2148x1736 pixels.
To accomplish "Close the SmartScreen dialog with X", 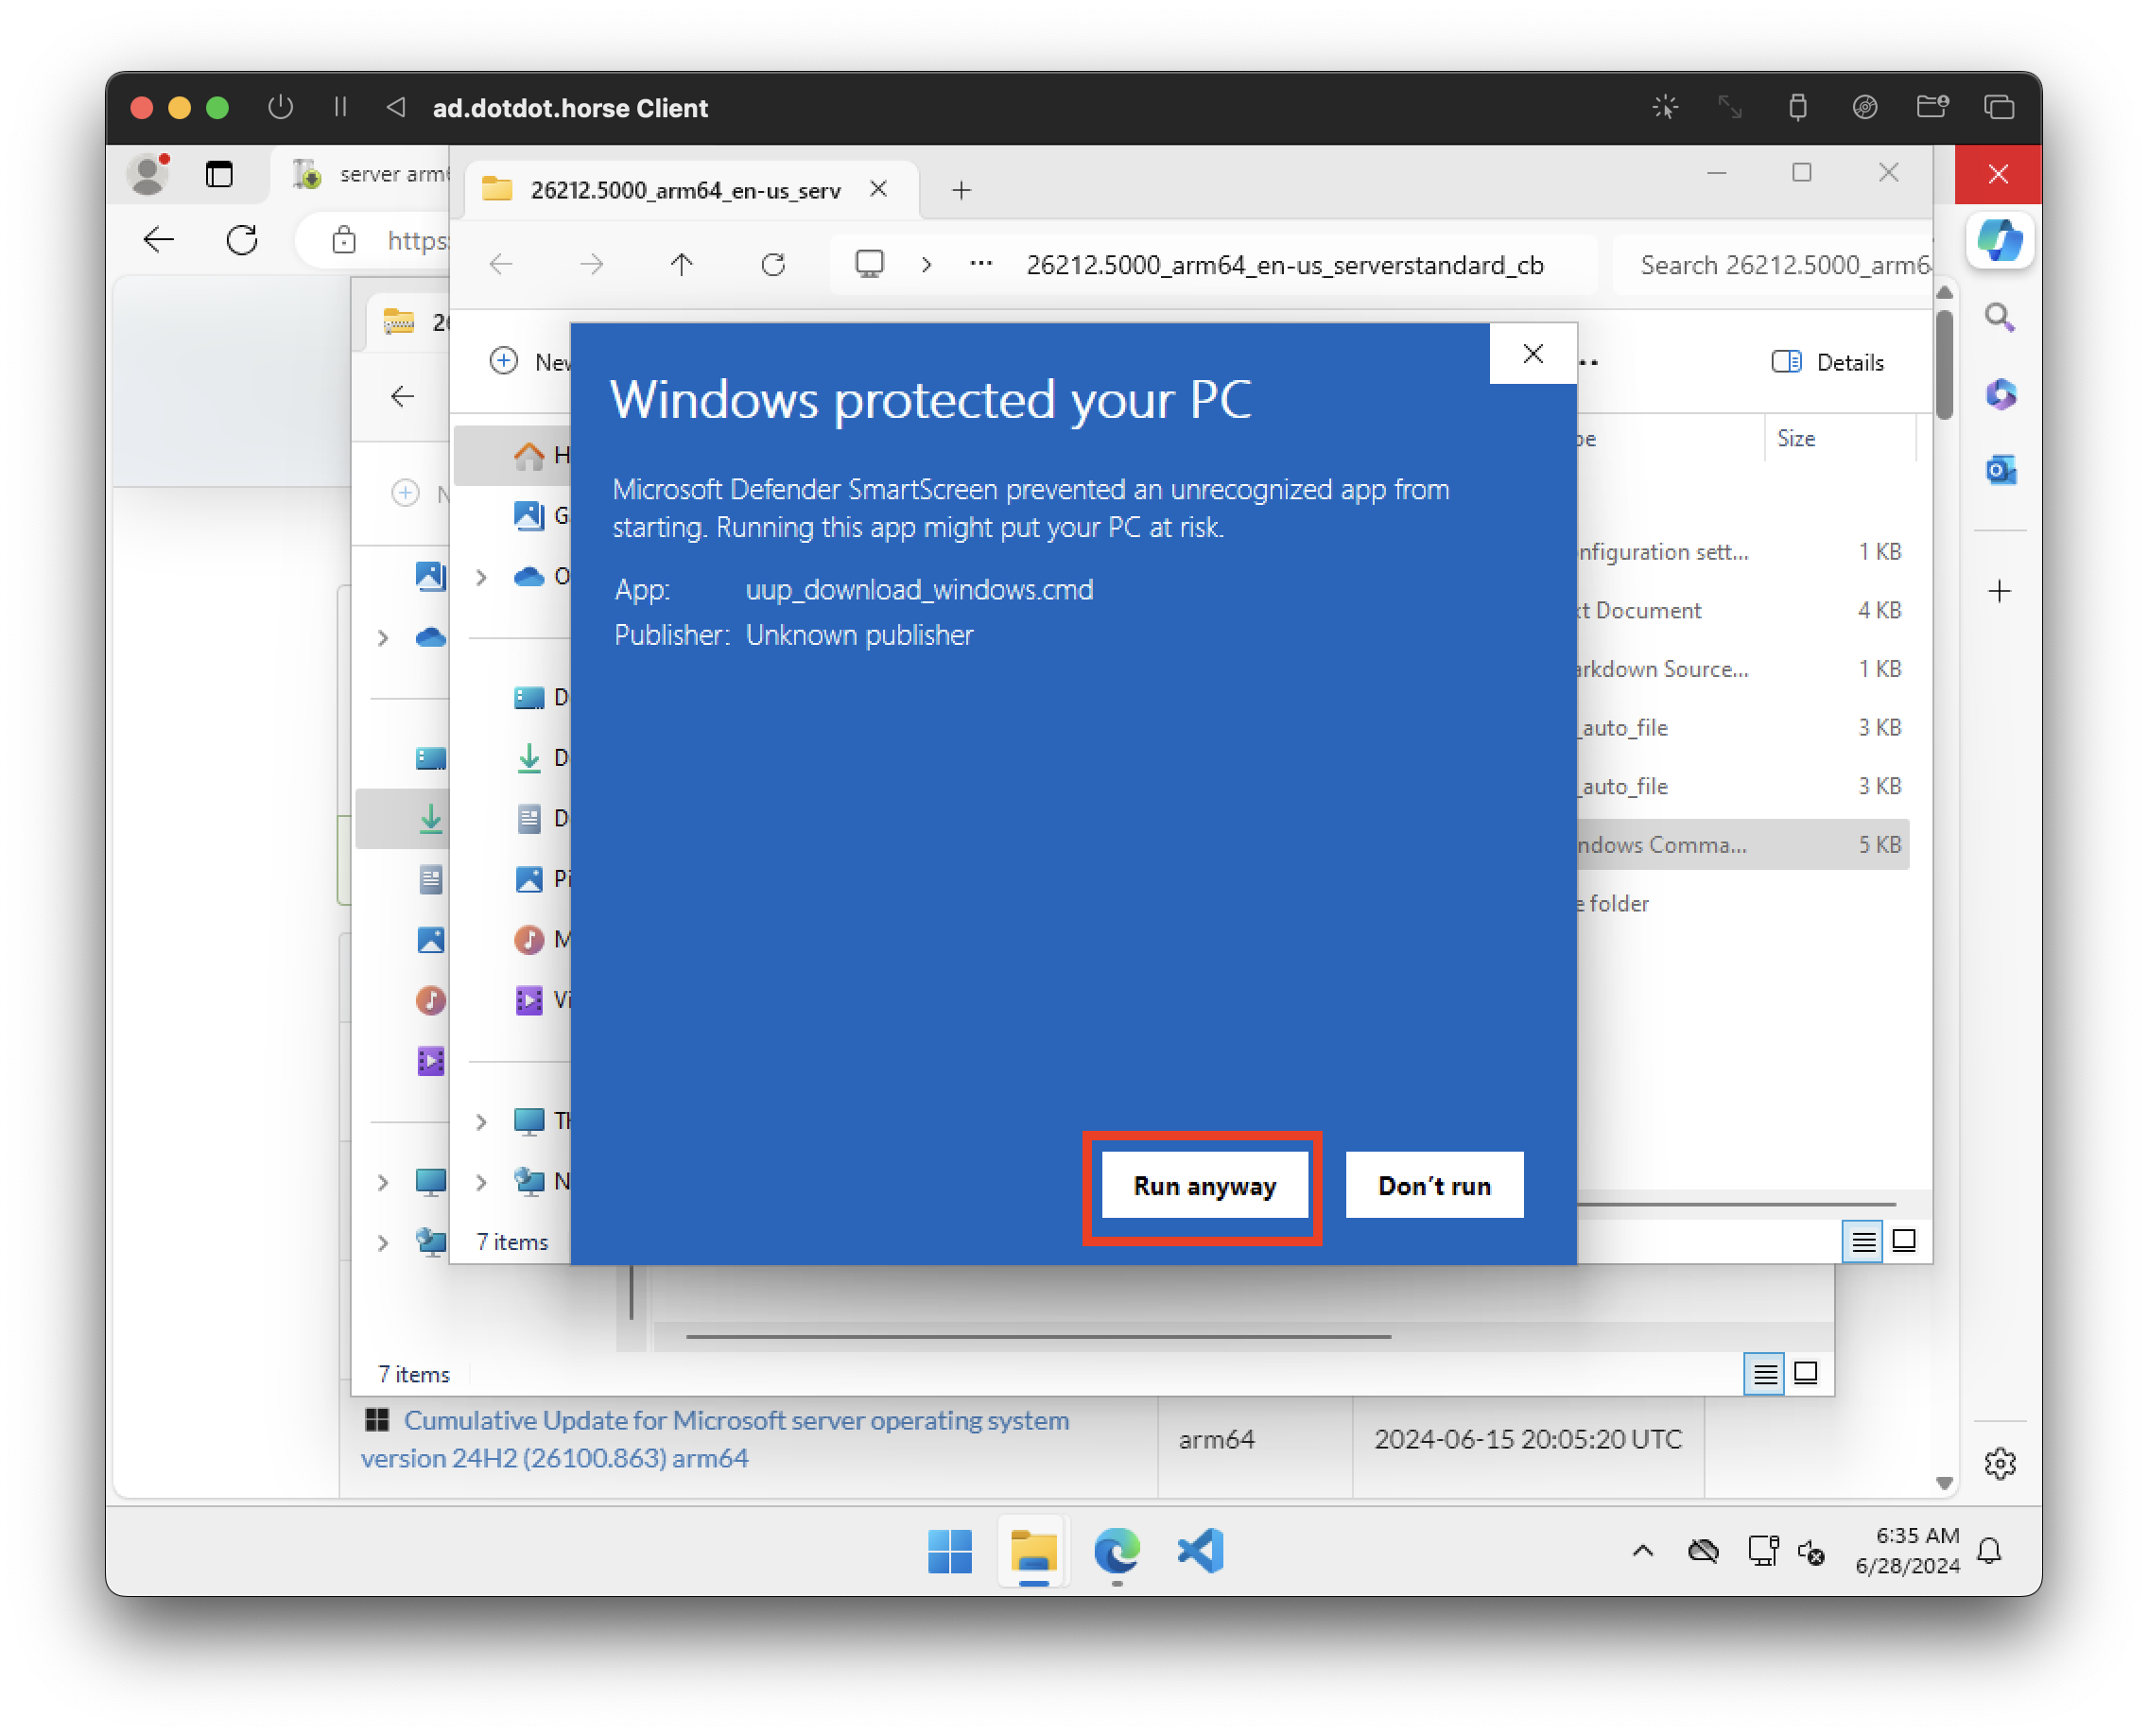I will [x=1533, y=354].
